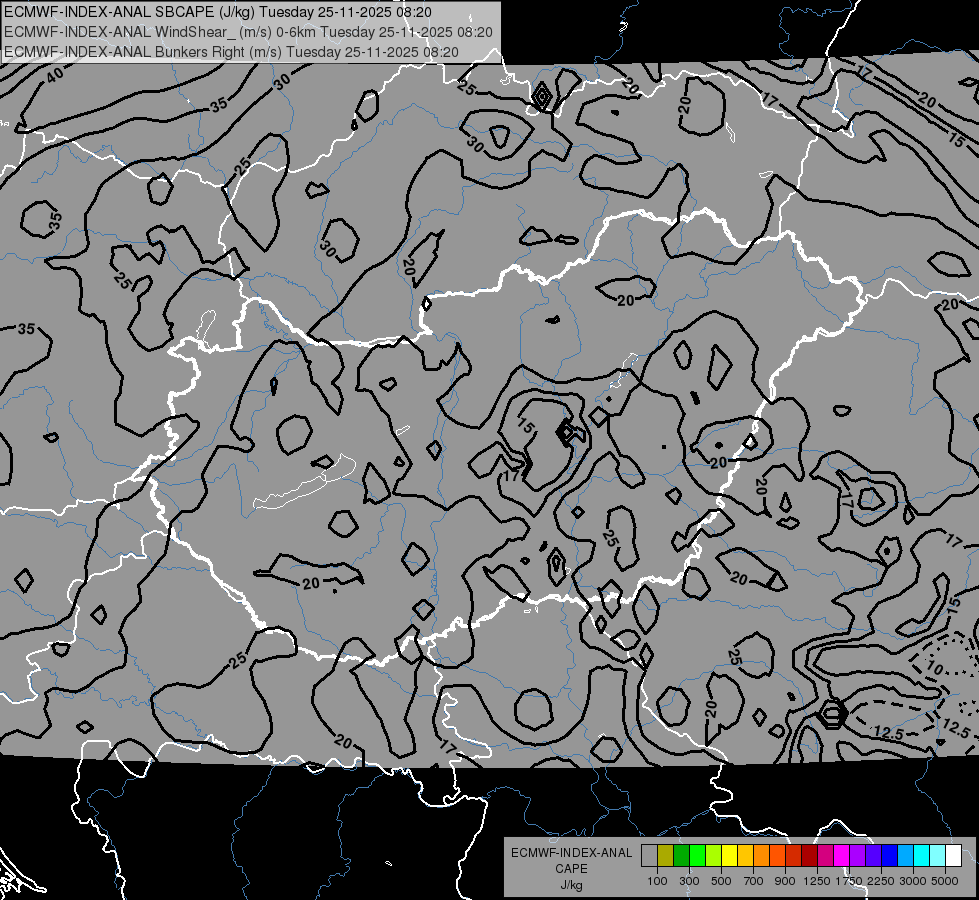
Task: Click the 1250 legend tick label
Action: [x=817, y=881]
